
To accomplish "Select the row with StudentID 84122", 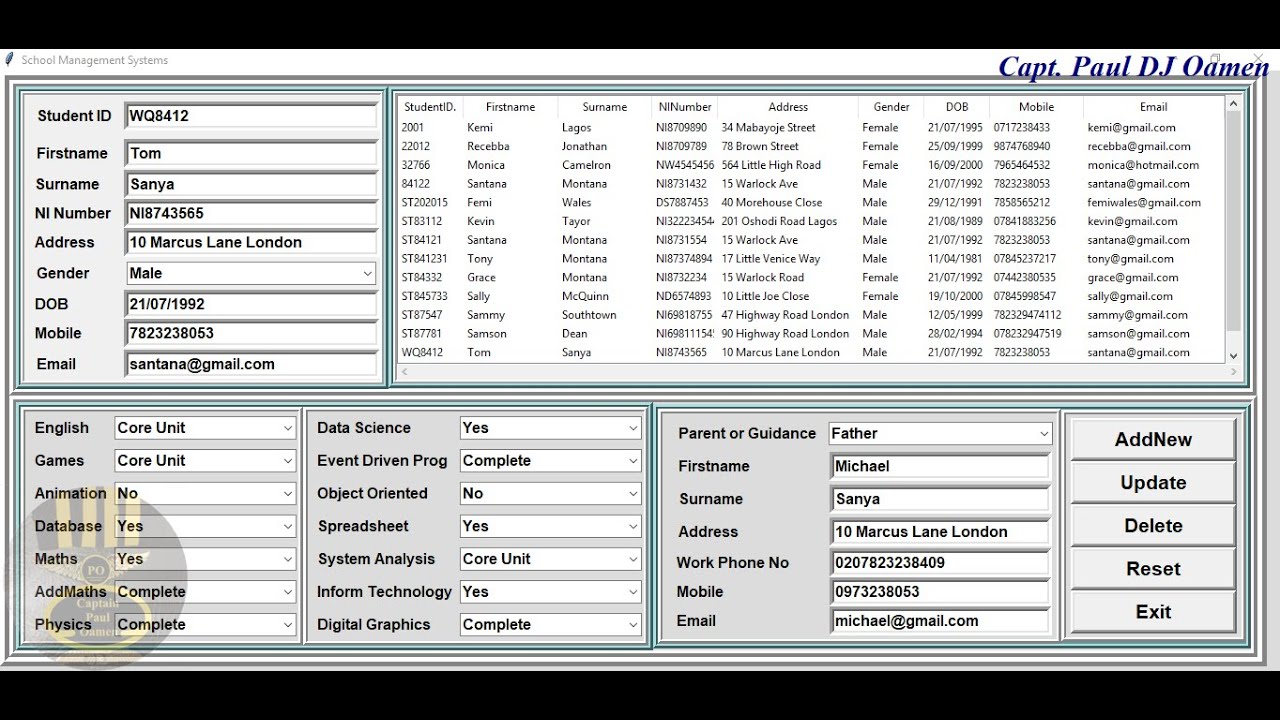I will click(811, 184).
